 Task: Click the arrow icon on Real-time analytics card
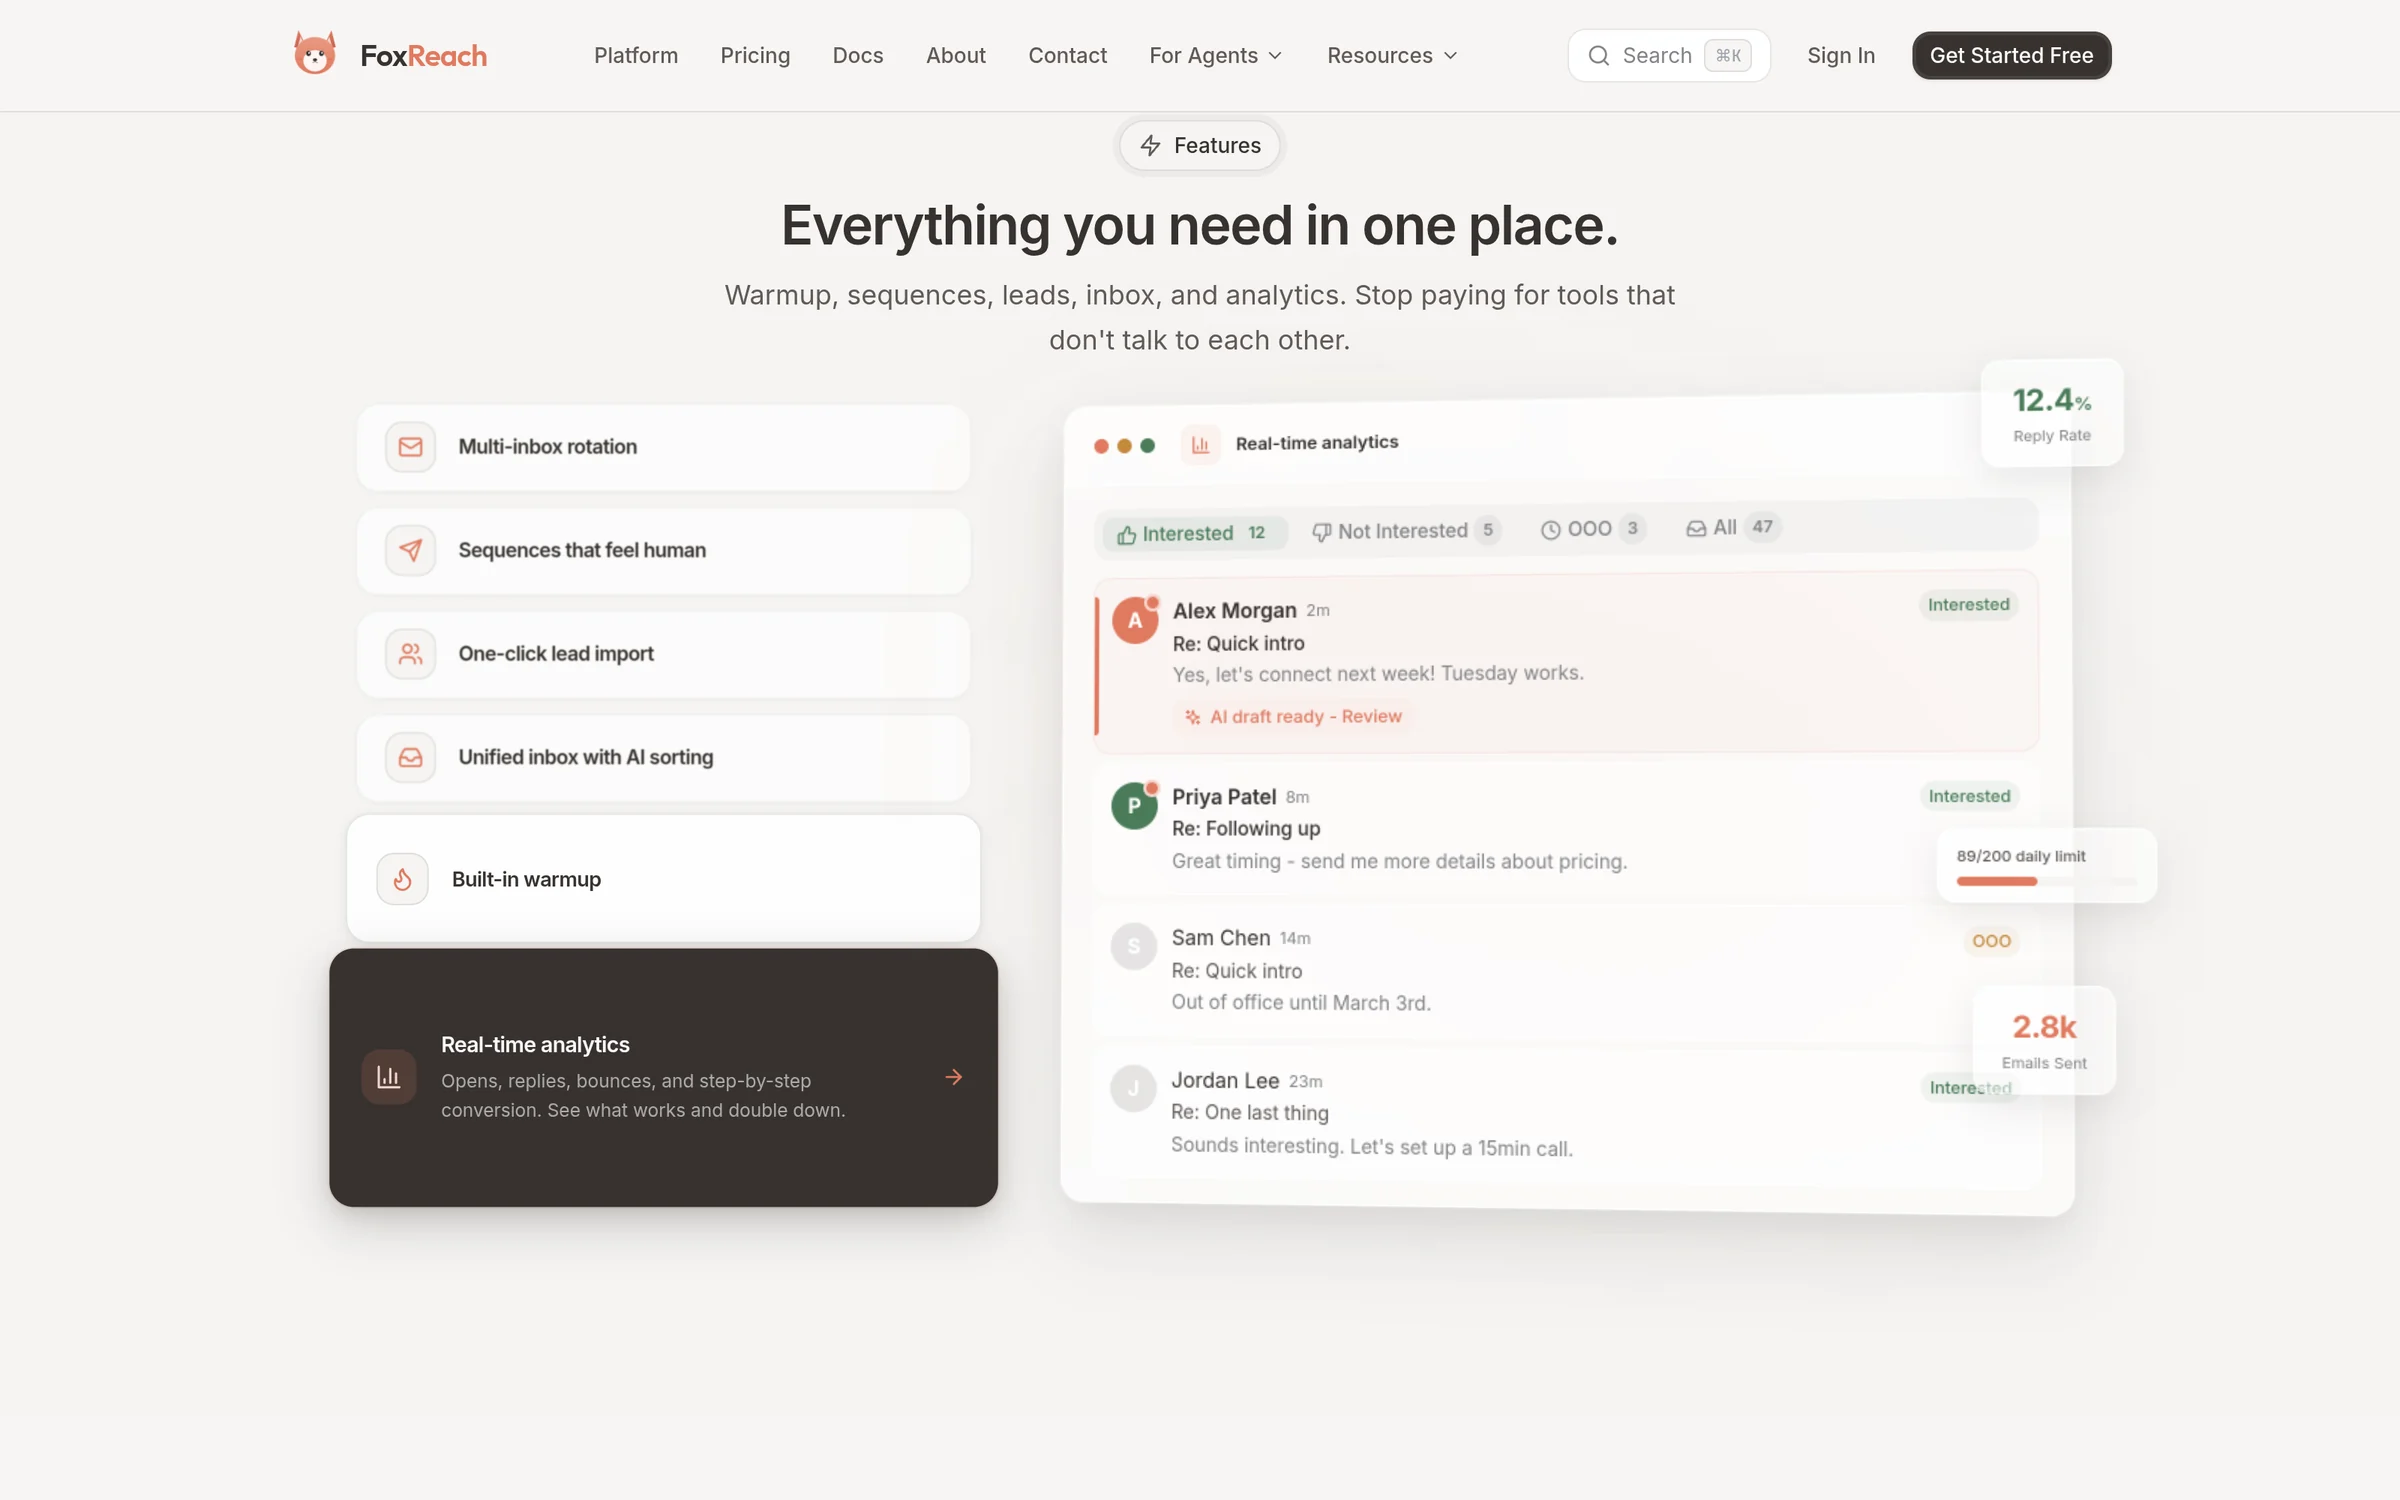point(954,1077)
